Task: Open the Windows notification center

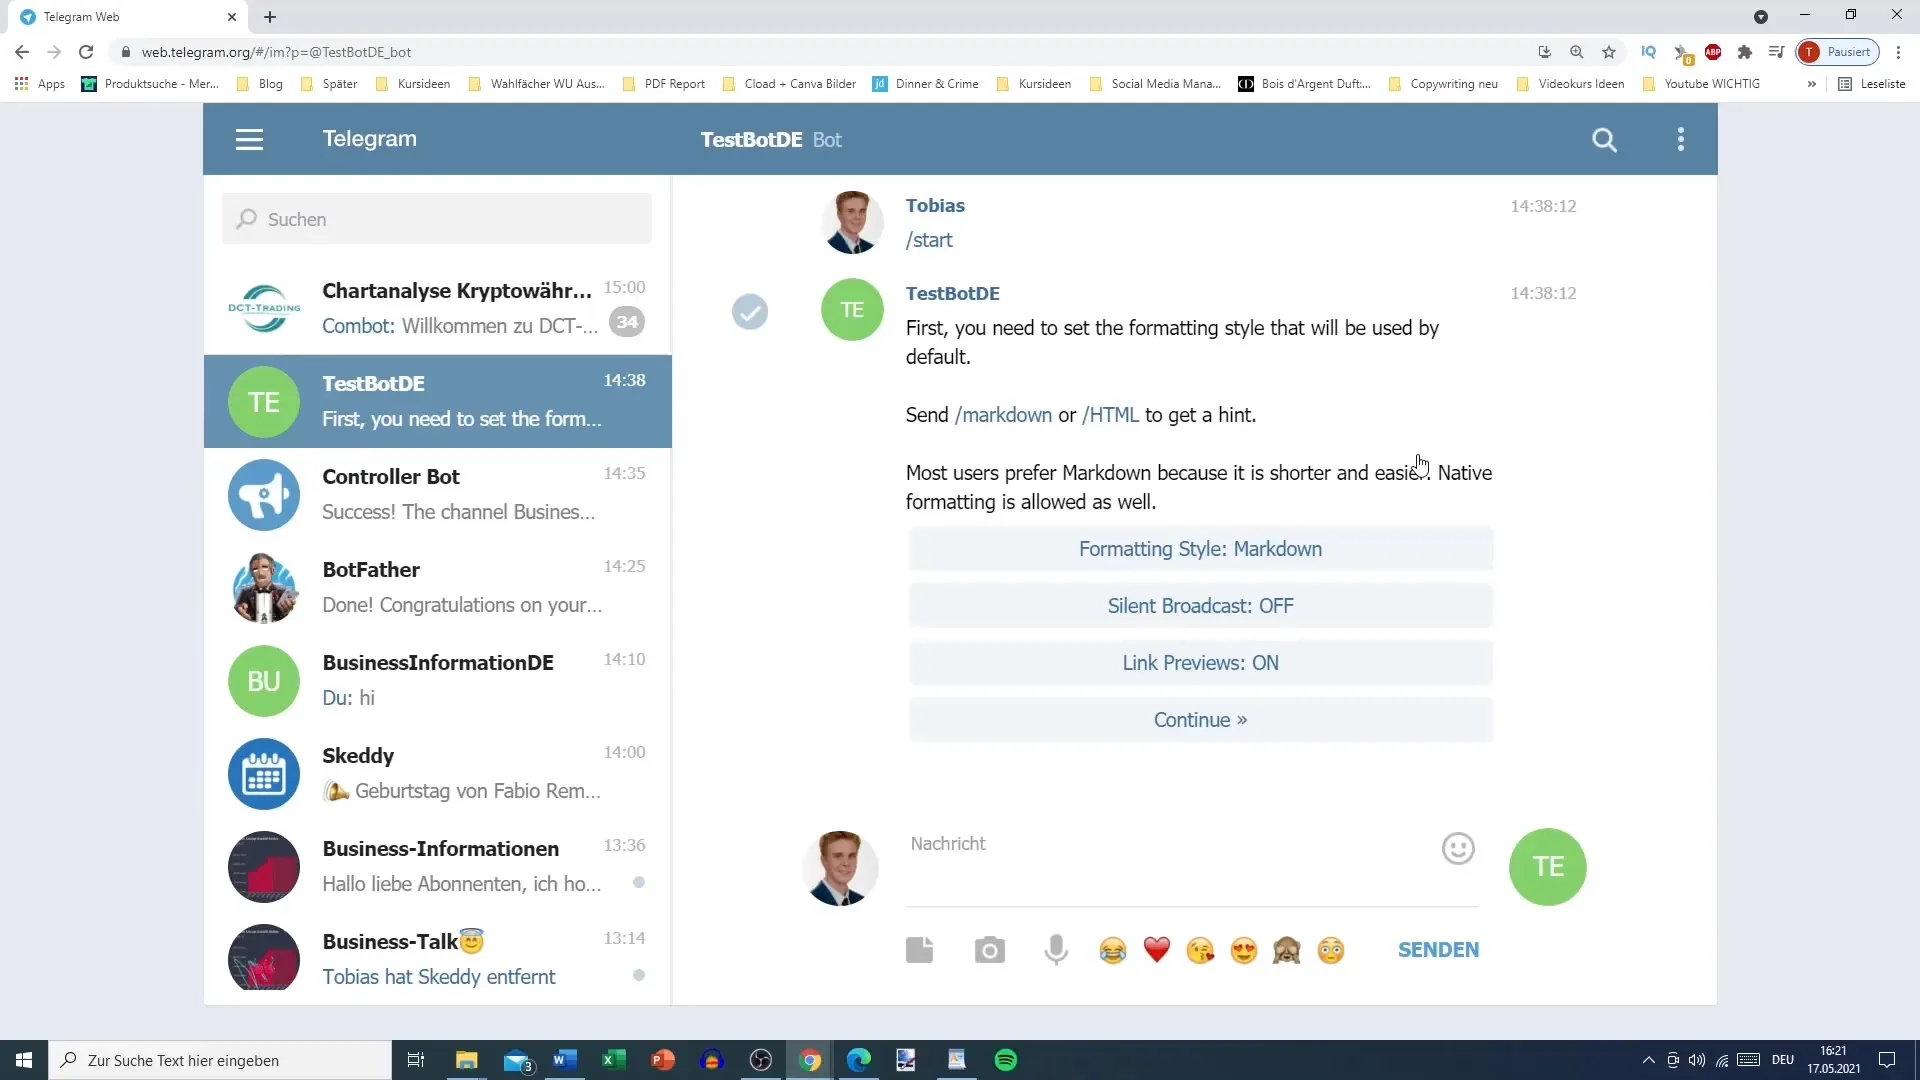Action: (x=1887, y=1060)
